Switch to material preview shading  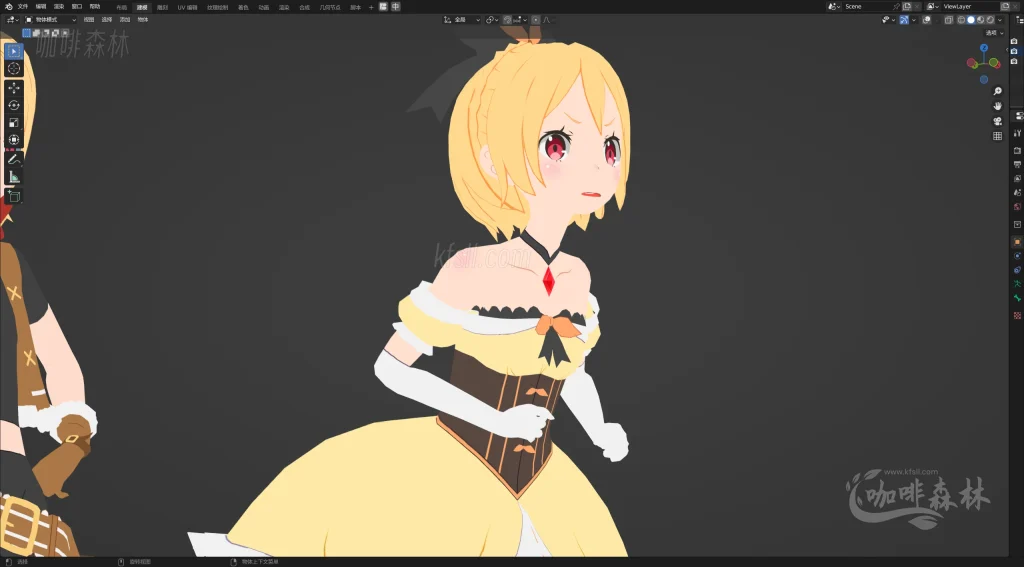(980, 20)
